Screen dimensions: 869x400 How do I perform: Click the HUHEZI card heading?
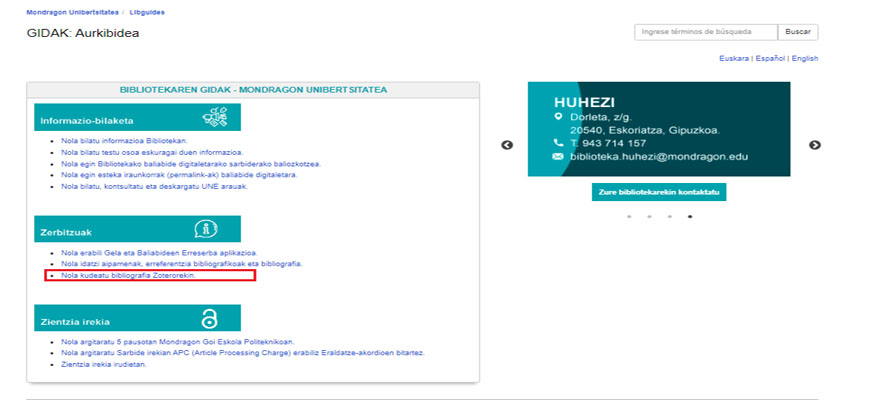pyautogui.click(x=584, y=102)
